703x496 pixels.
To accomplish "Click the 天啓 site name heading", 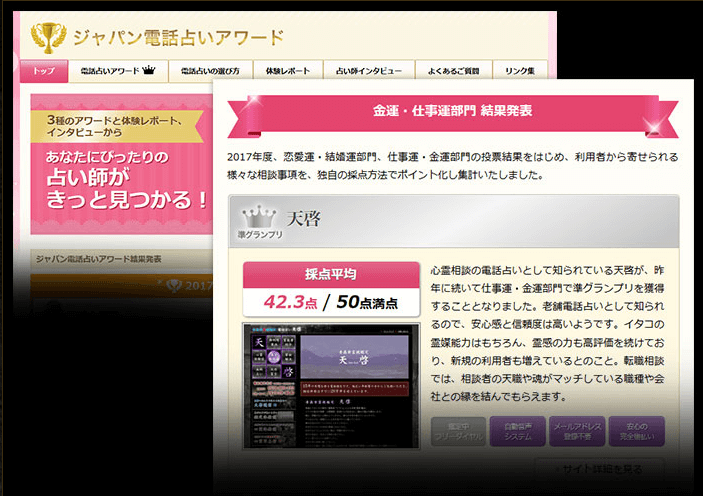I will [304, 218].
